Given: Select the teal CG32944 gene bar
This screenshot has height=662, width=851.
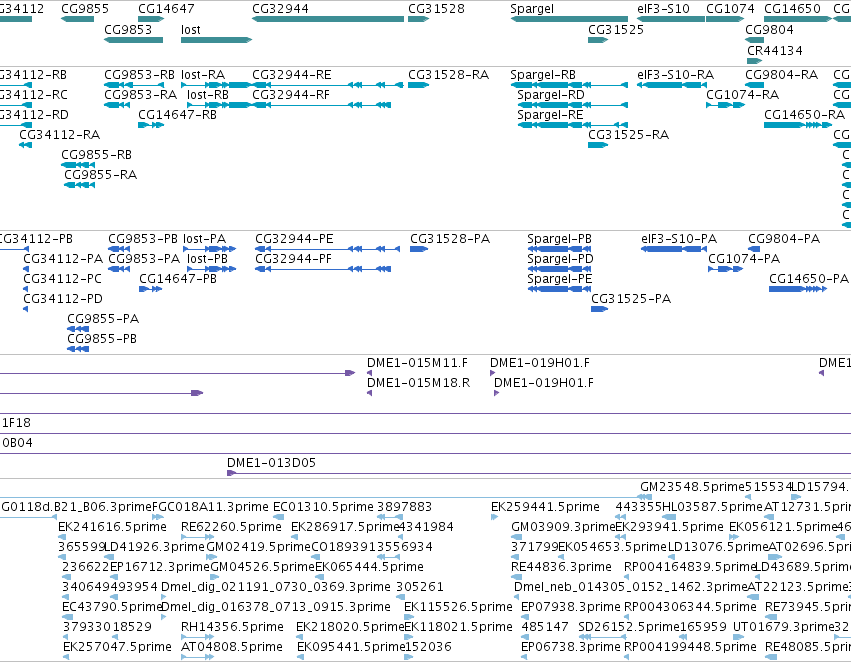Looking at the screenshot, I should coord(328,19).
